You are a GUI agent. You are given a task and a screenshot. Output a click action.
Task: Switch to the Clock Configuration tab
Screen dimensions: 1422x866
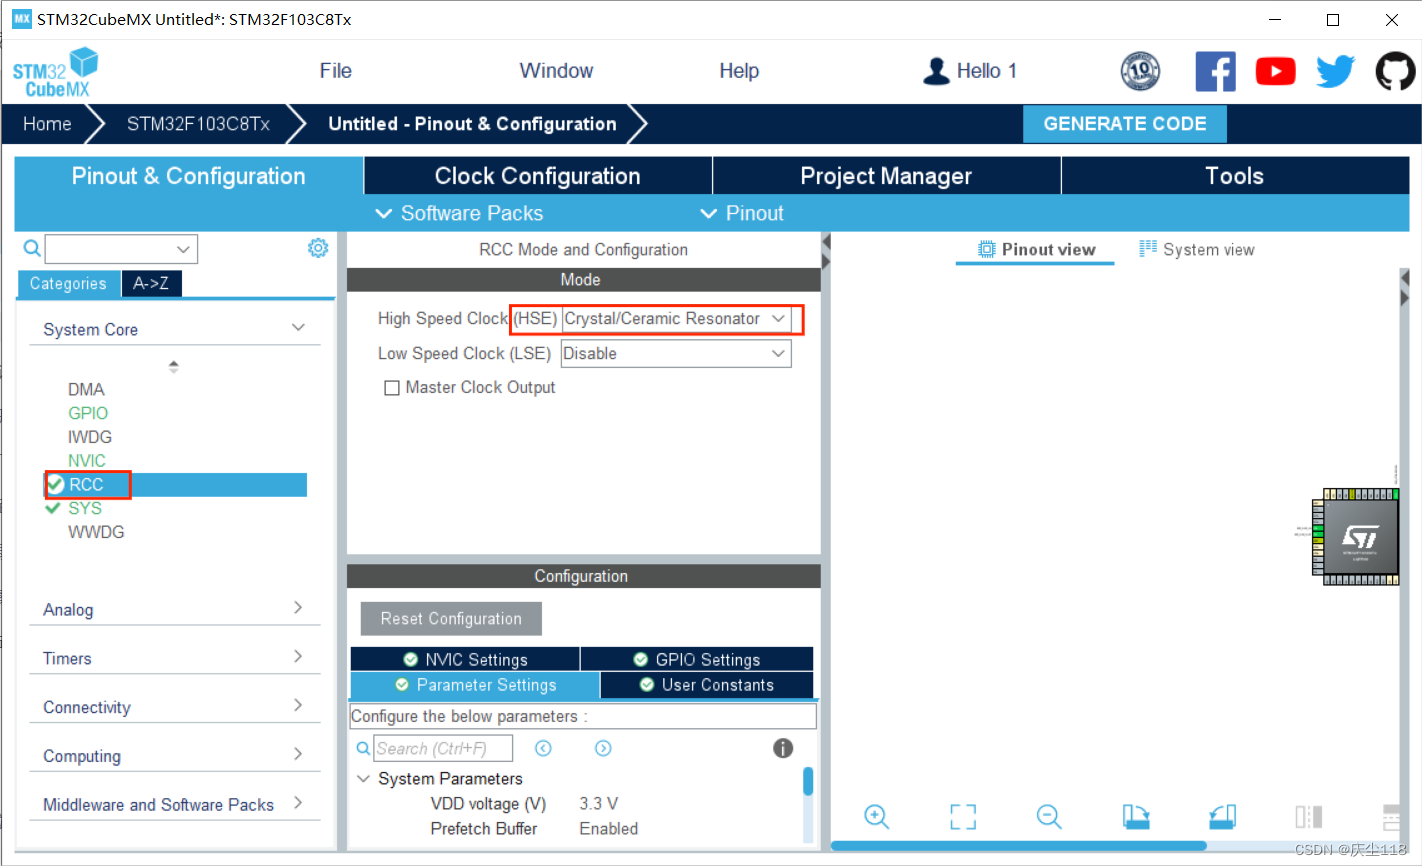[538, 176]
